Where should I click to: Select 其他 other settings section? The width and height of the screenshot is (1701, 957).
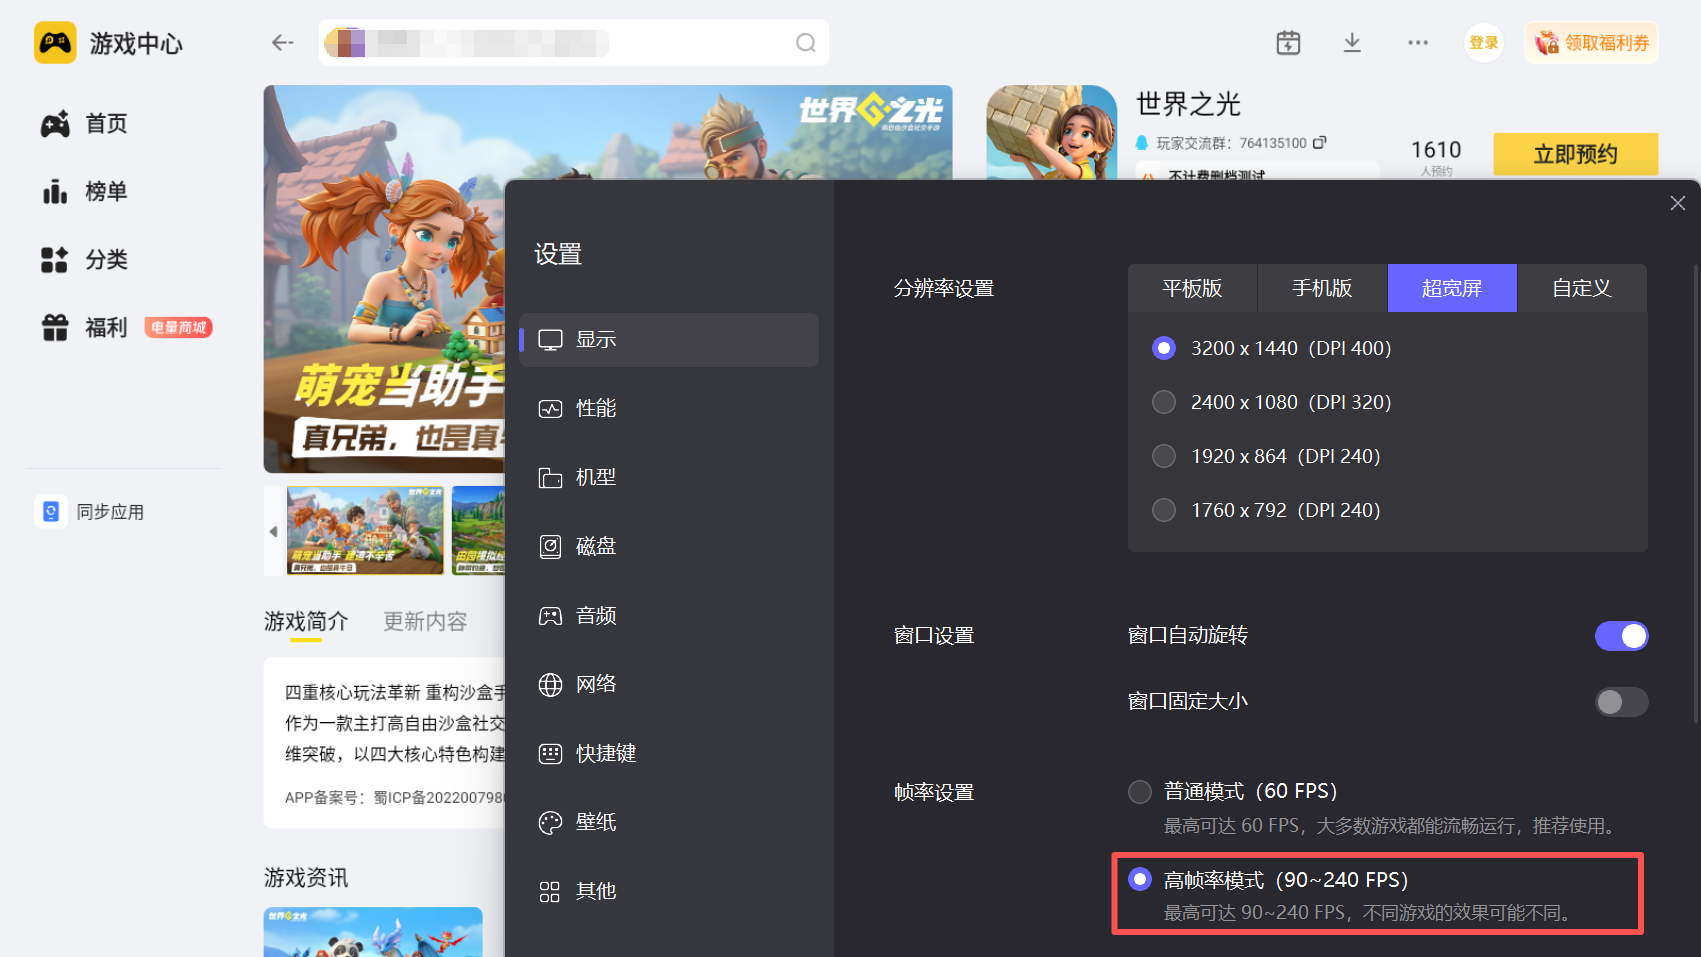coord(669,892)
